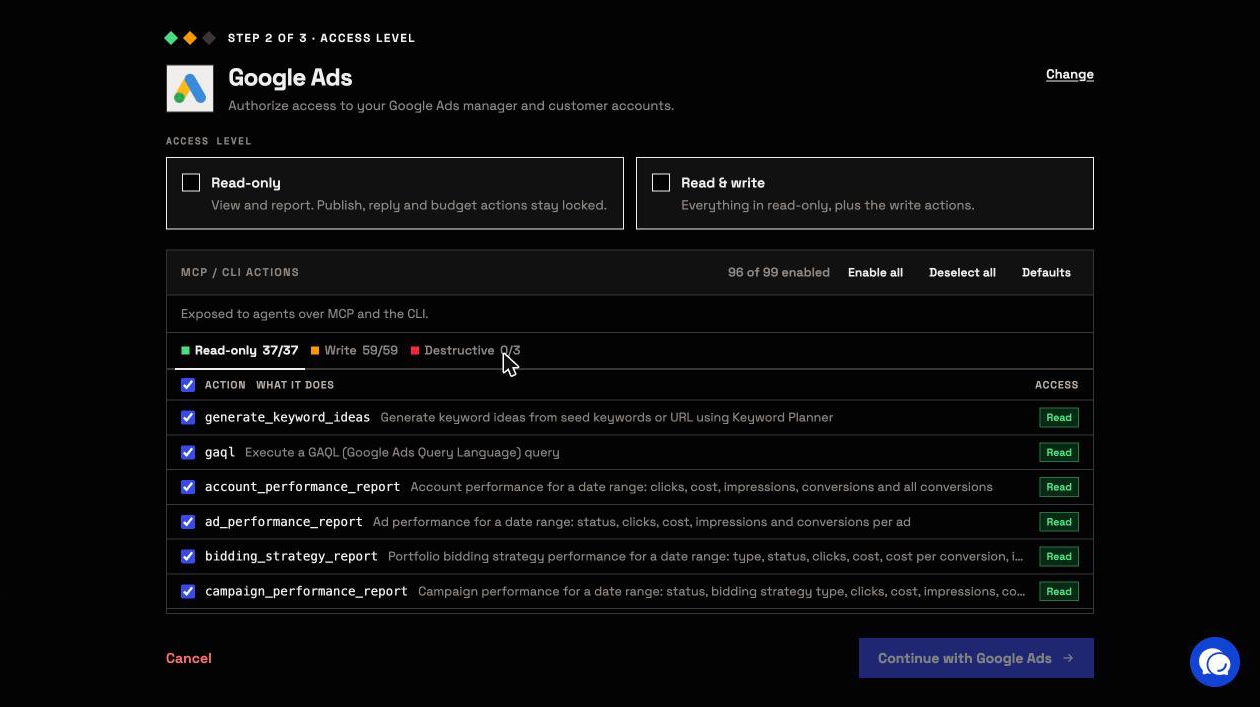Screen dimensions: 1260x707
Task: Click the campaign_performance_report action name
Action: (x=306, y=591)
